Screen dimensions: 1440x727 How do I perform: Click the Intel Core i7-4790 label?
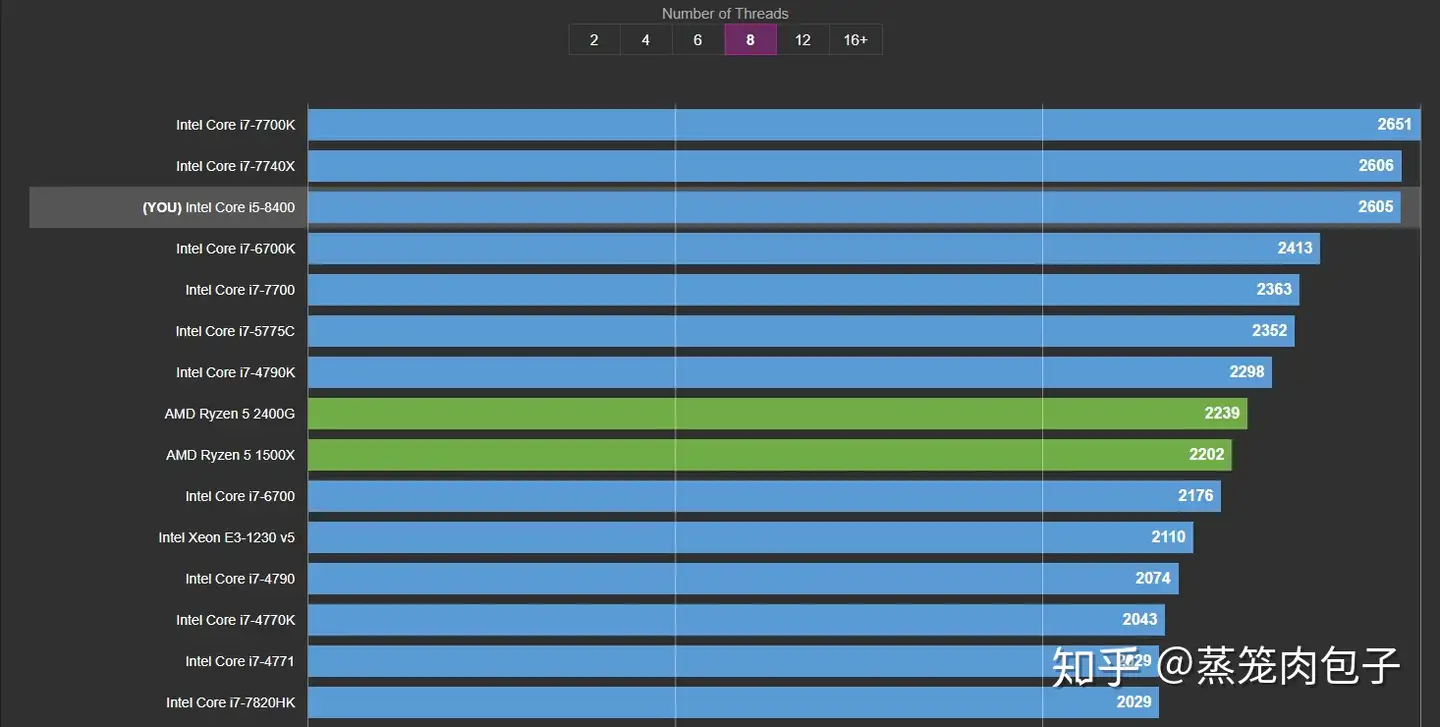pyautogui.click(x=240, y=578)
